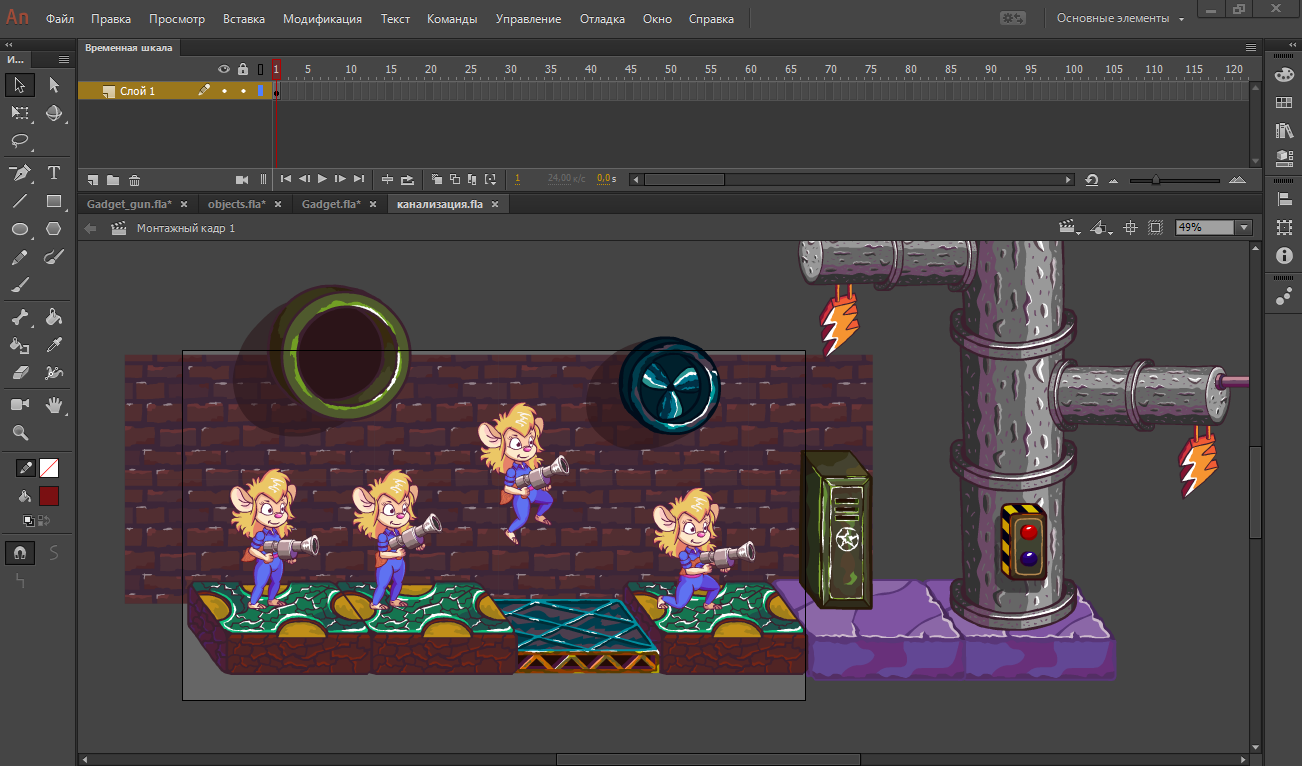Open Edit Symbols dropdown
Screen dimensions: 1302x766
pyautogui.click(x=1102, y=228)
